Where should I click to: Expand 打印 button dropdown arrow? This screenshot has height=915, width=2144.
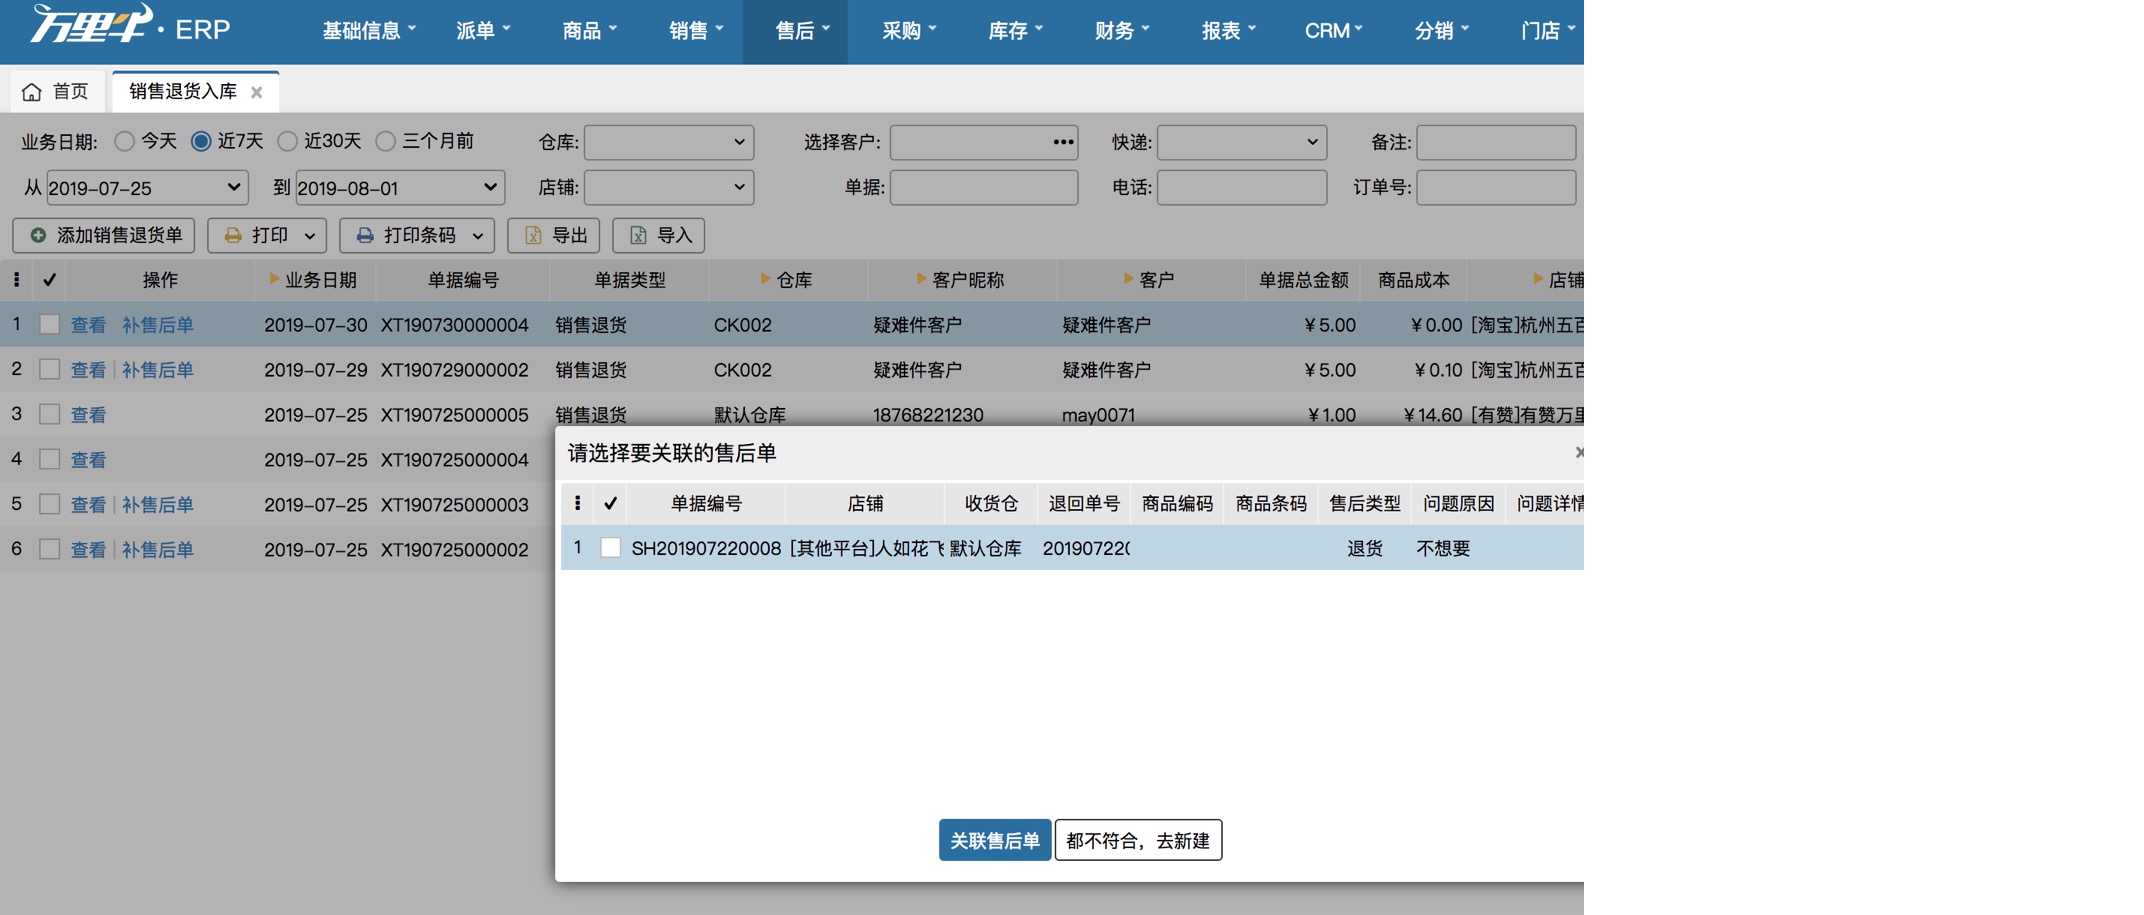click(x=310, y=236)
